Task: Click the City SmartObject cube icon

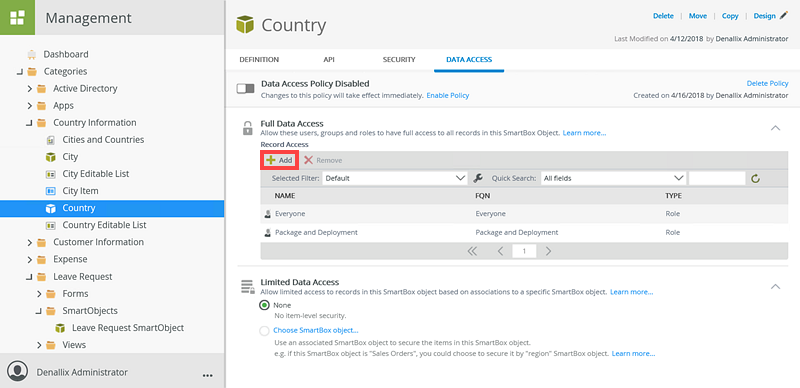Action: (51, 157)
